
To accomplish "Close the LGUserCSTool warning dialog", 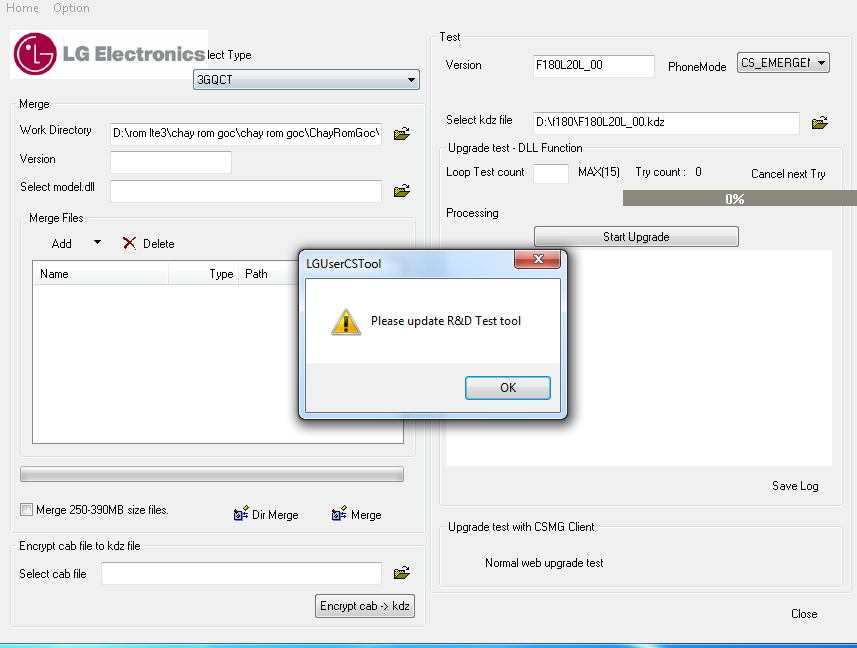I will [x=538, y=259].
